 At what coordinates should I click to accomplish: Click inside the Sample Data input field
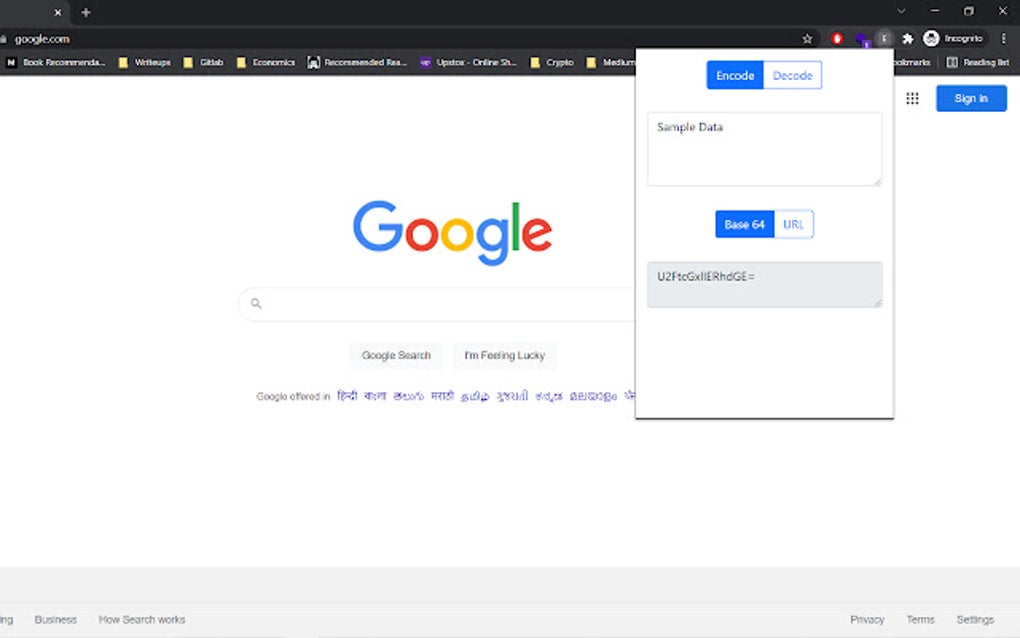coord(764,148)
